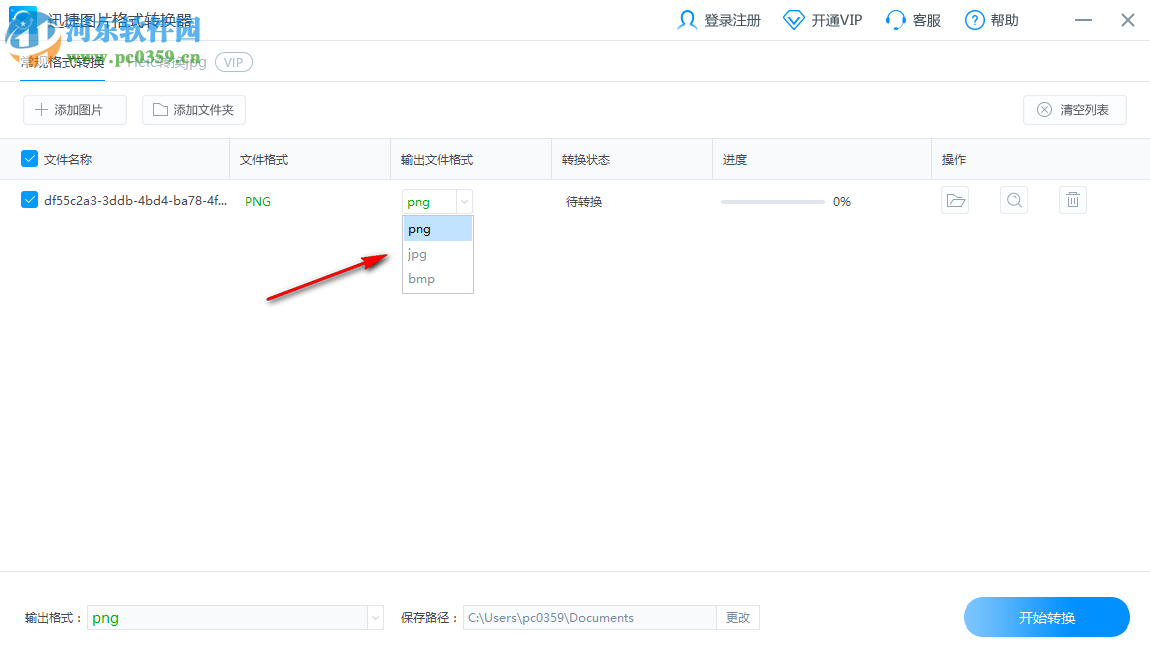Click the VIP diamond icon in the header
This screenshot has height=650, width=1150.
[x=793, y=19]
